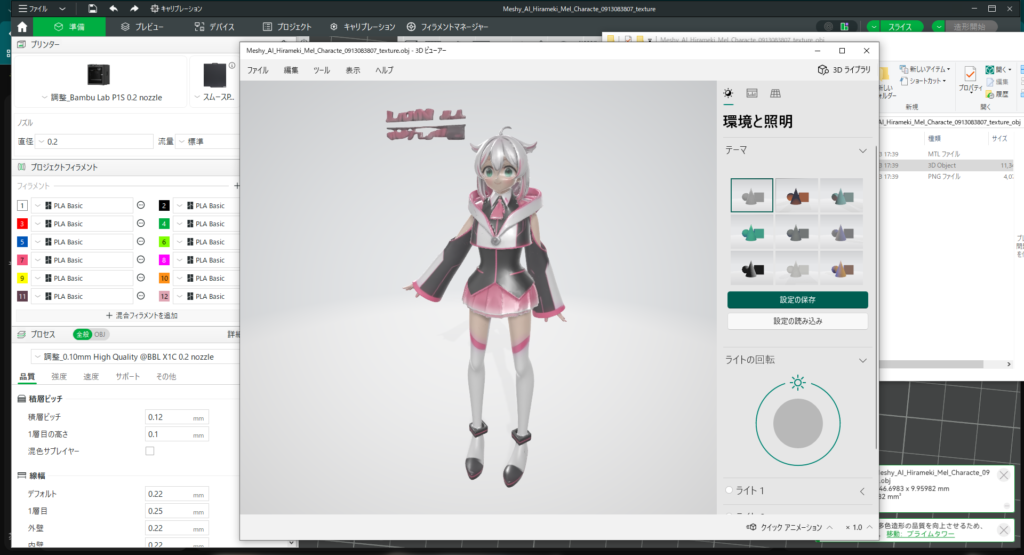Open the grid and views icon in 3D Viewer
This screenshot has height=555, width=1024.
(775, 93)
